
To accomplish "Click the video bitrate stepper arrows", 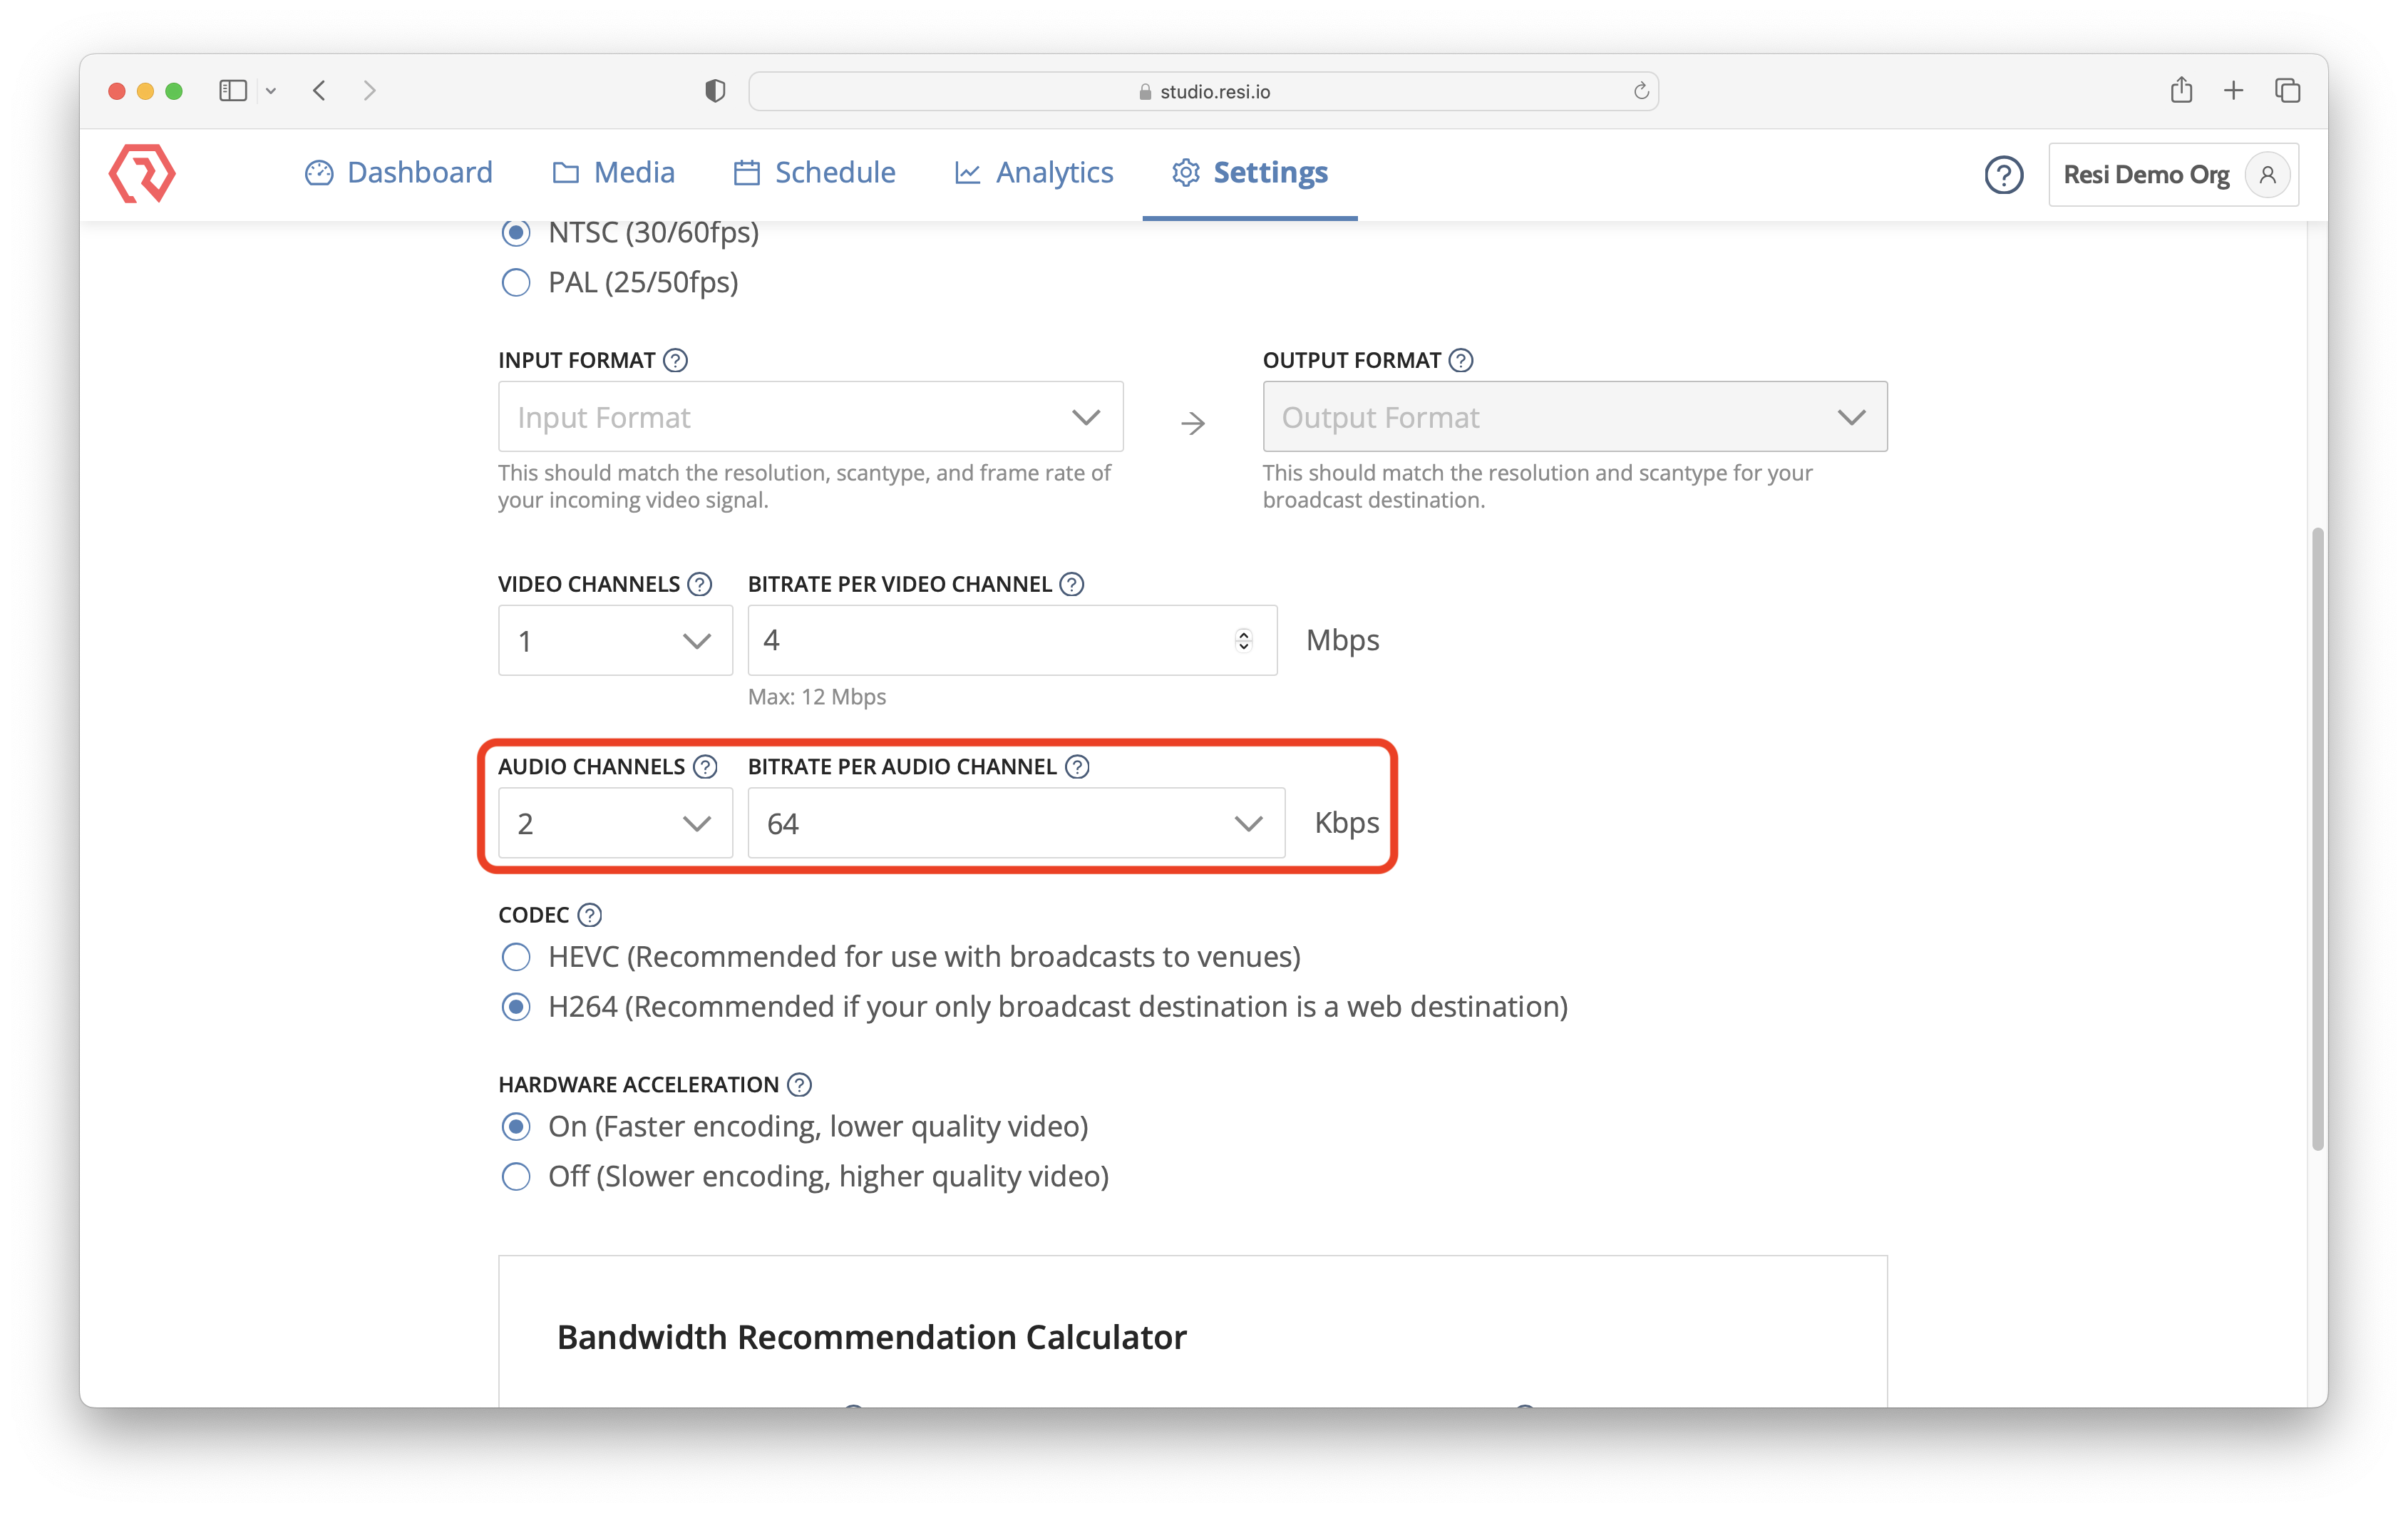I will pyautogui.click(x=1243, y=640).
